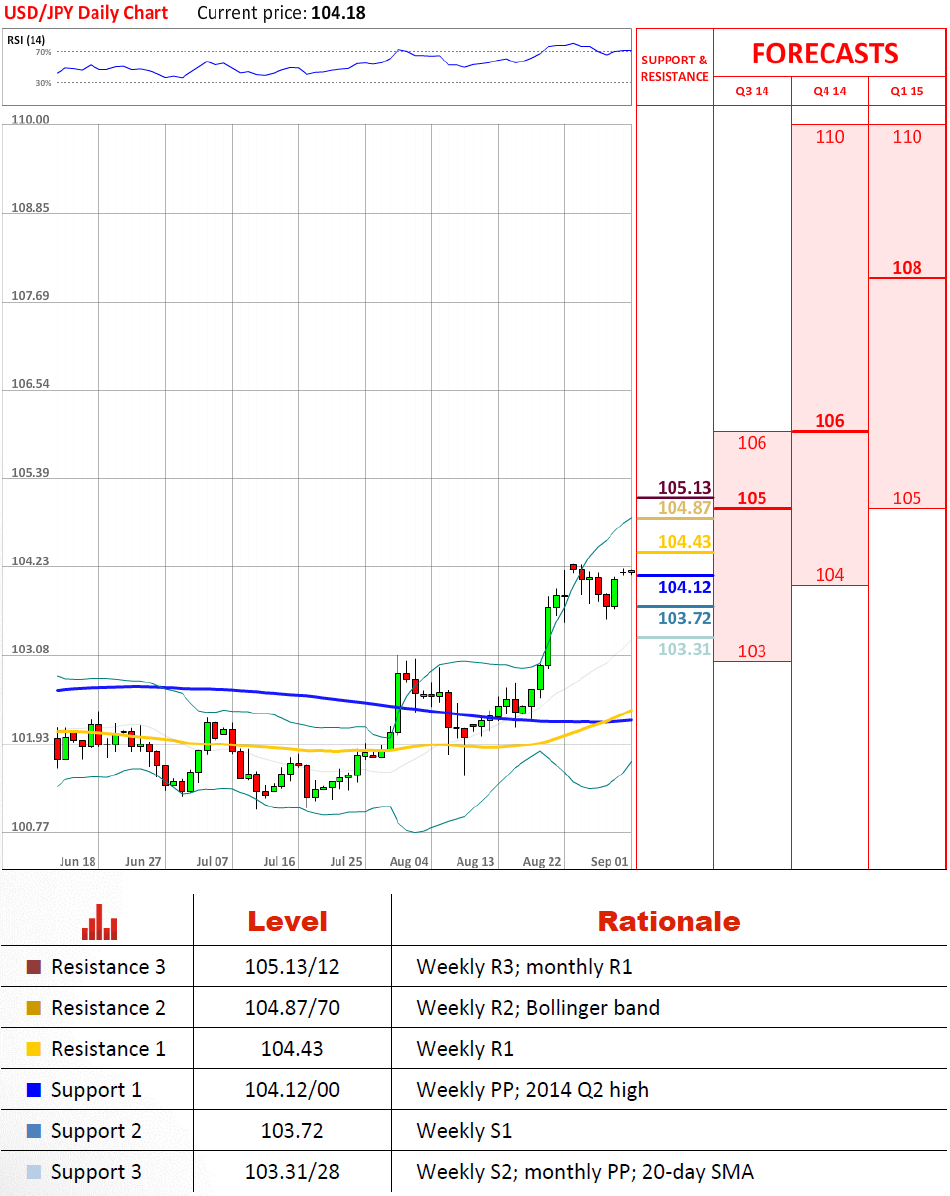
Task: Click the Resistance 1 yellow swatch
Action: pyautogui.click(x=34, y=1049)
